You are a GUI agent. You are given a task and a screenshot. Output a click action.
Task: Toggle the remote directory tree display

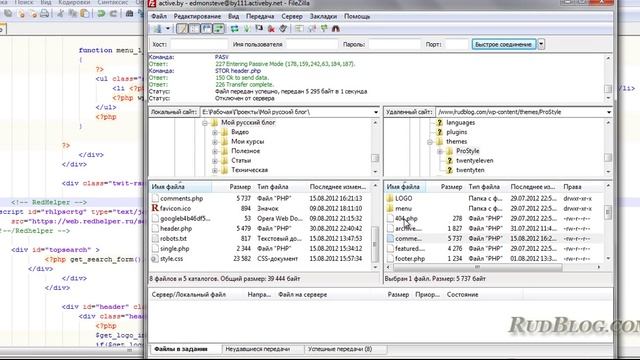[207, 29]
